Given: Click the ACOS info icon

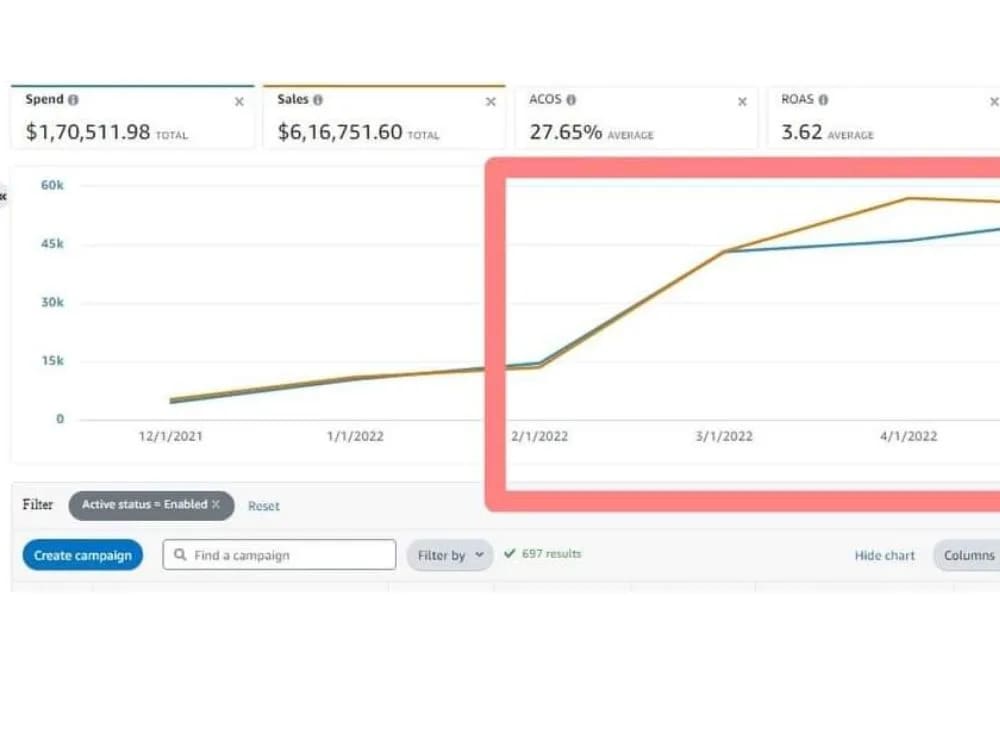Looking at the screenshot, I should 570,100.
